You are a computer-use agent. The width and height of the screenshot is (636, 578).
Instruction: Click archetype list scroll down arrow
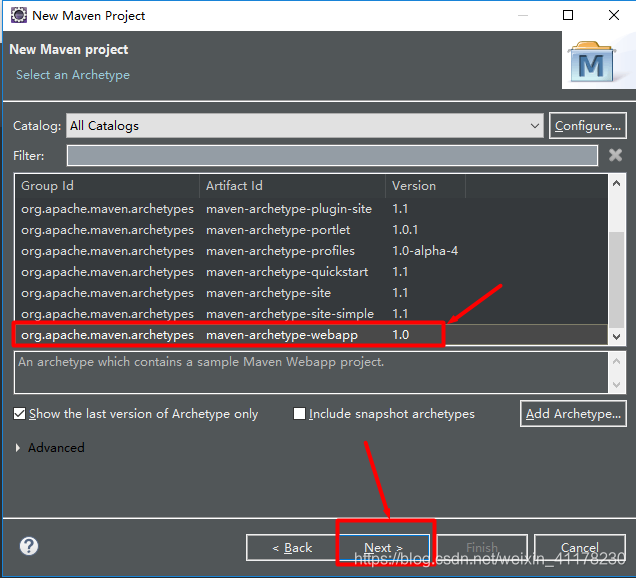tap(617, 337)
